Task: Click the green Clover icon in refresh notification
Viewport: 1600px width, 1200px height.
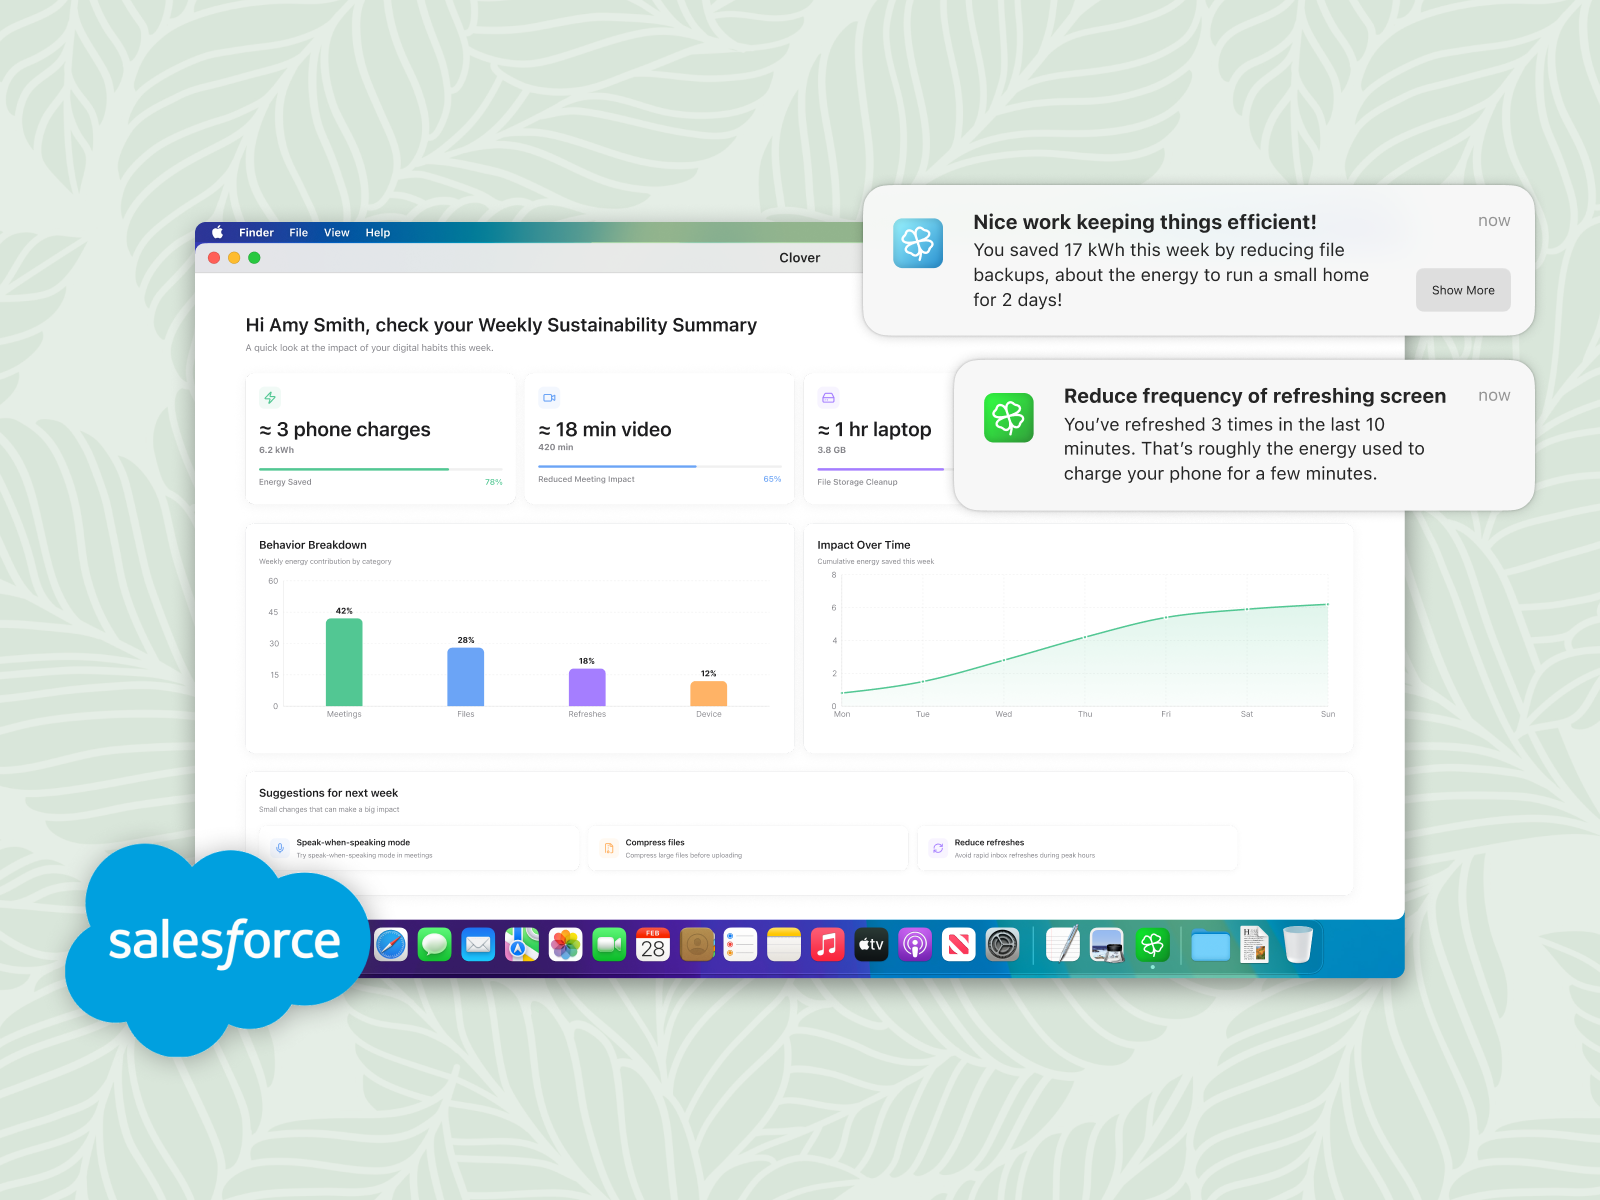Action: 1009,418
